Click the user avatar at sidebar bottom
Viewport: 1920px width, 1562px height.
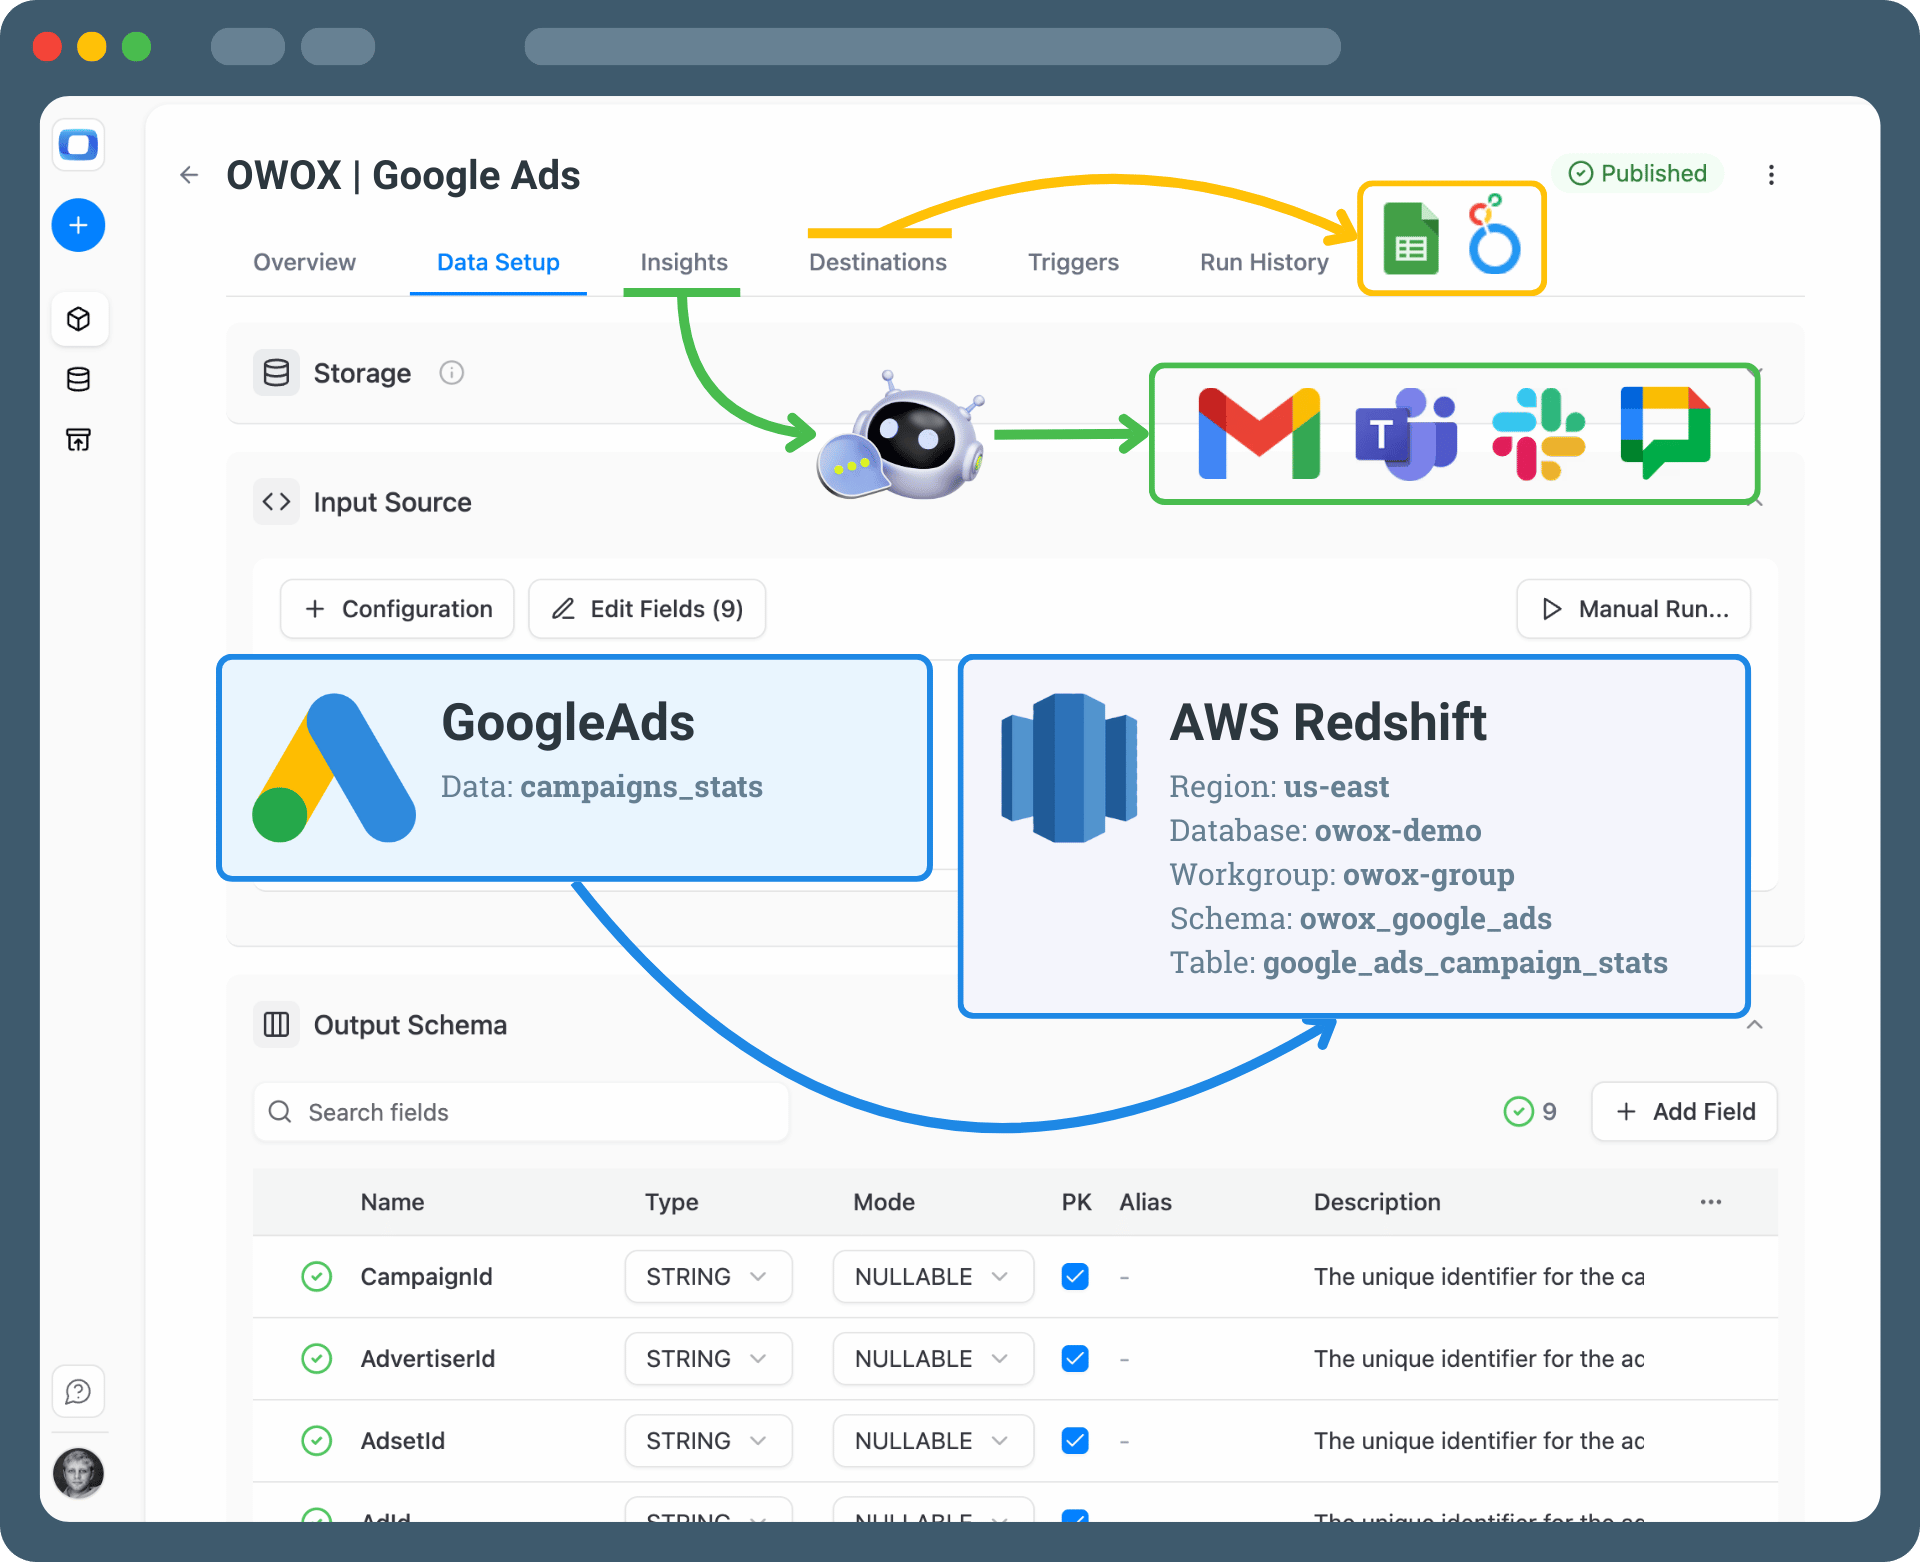(x=78, y=1473)
